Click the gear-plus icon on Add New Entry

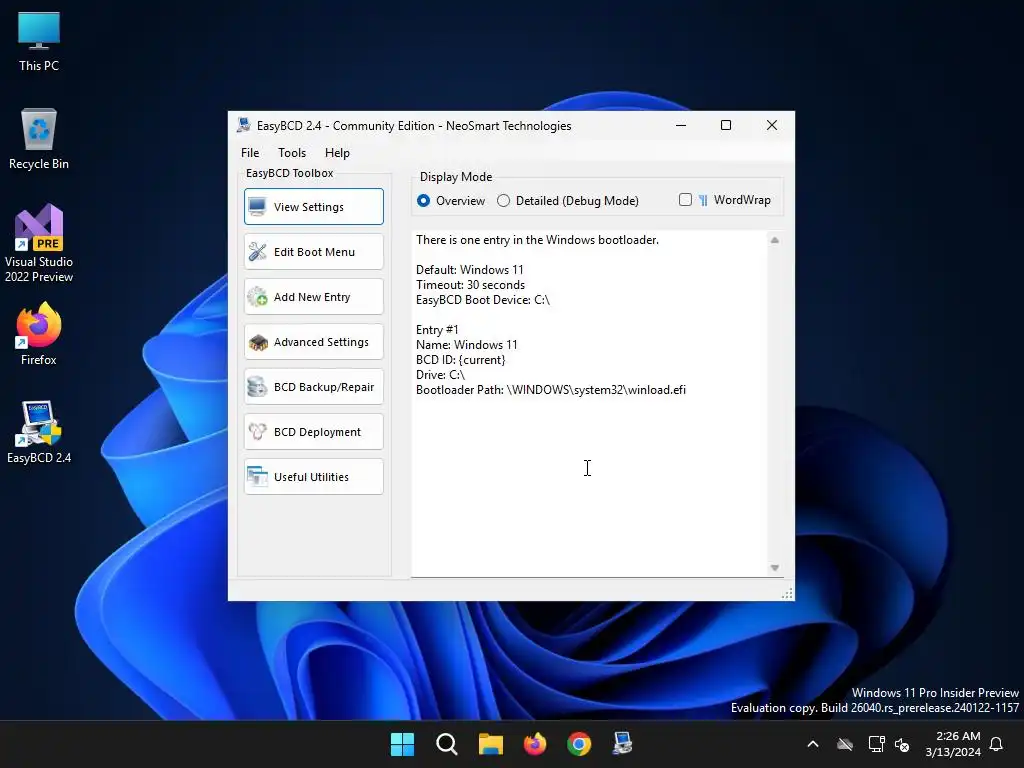[x=257, y=296]
